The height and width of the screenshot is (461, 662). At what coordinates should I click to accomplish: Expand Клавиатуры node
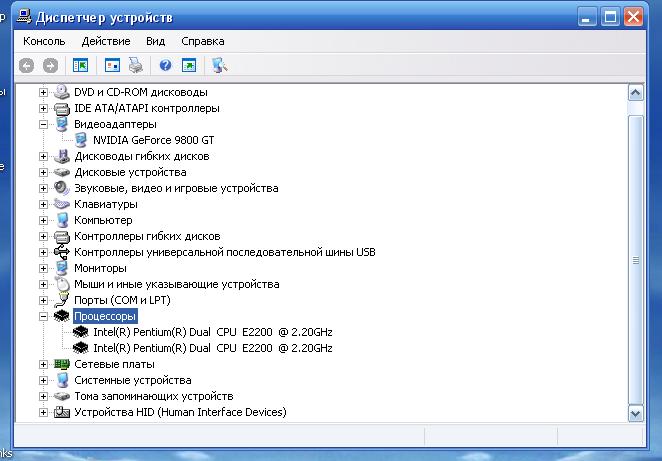43,204
